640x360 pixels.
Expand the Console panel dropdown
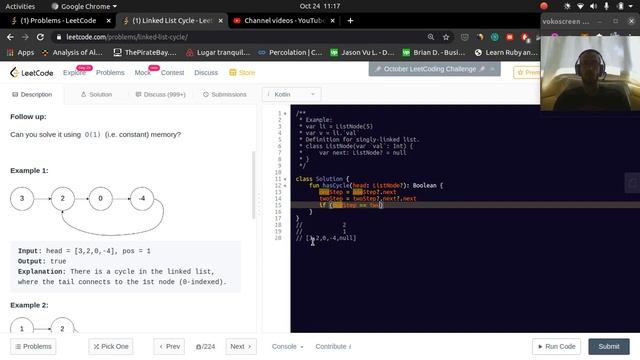pyautogui.click(x=287, y=347)
